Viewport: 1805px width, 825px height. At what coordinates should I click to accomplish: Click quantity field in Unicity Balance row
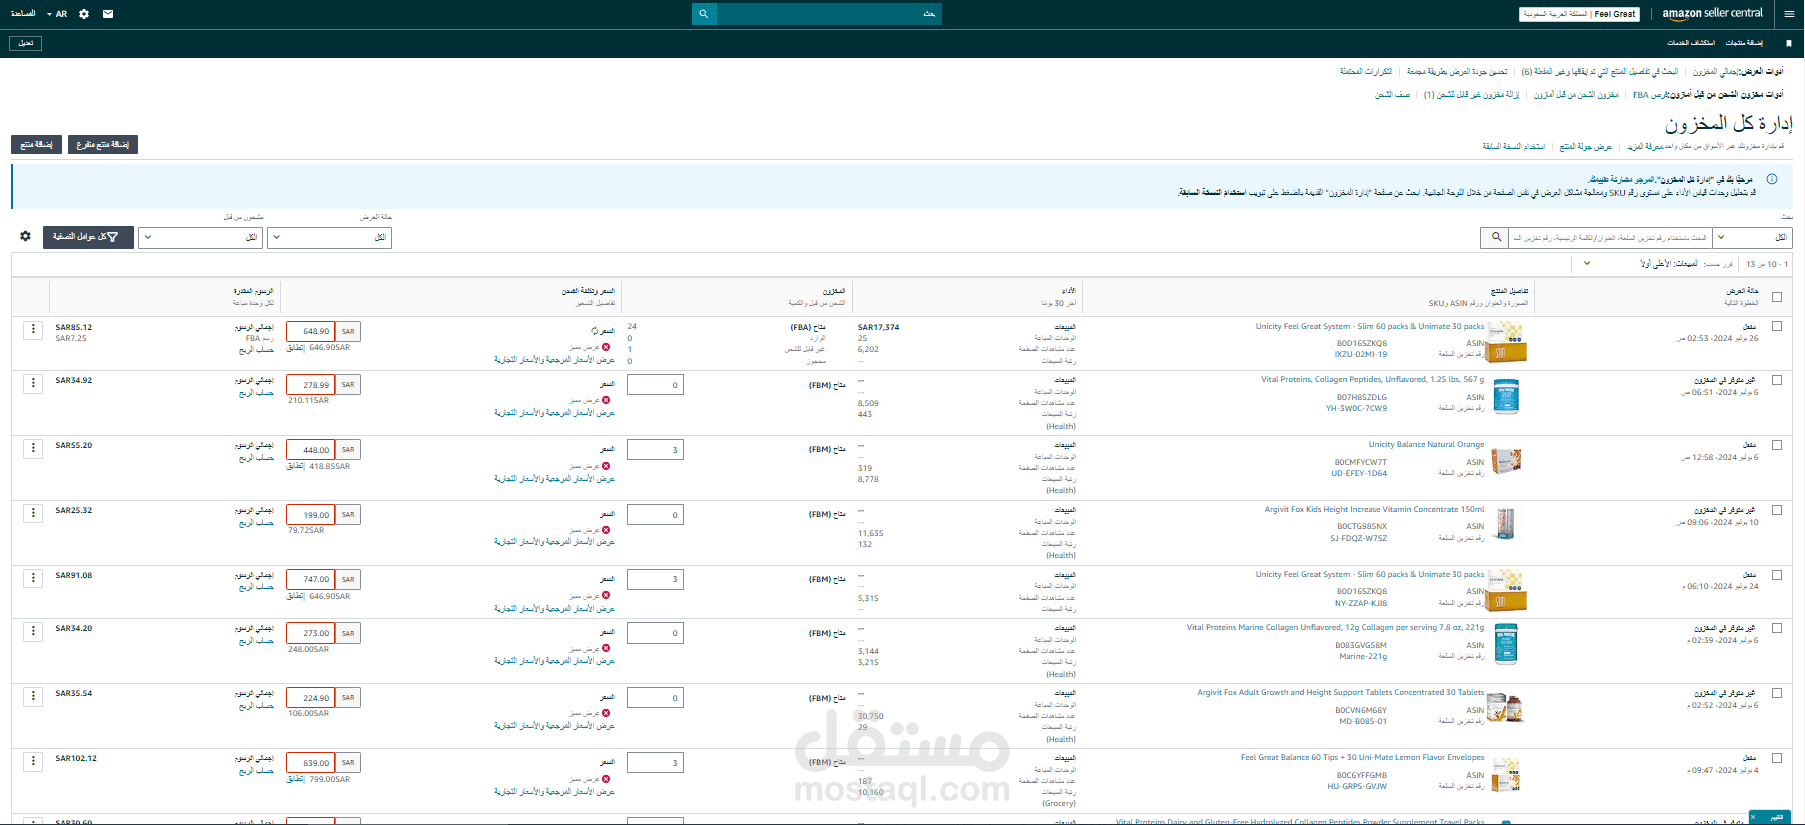(655, 450)
